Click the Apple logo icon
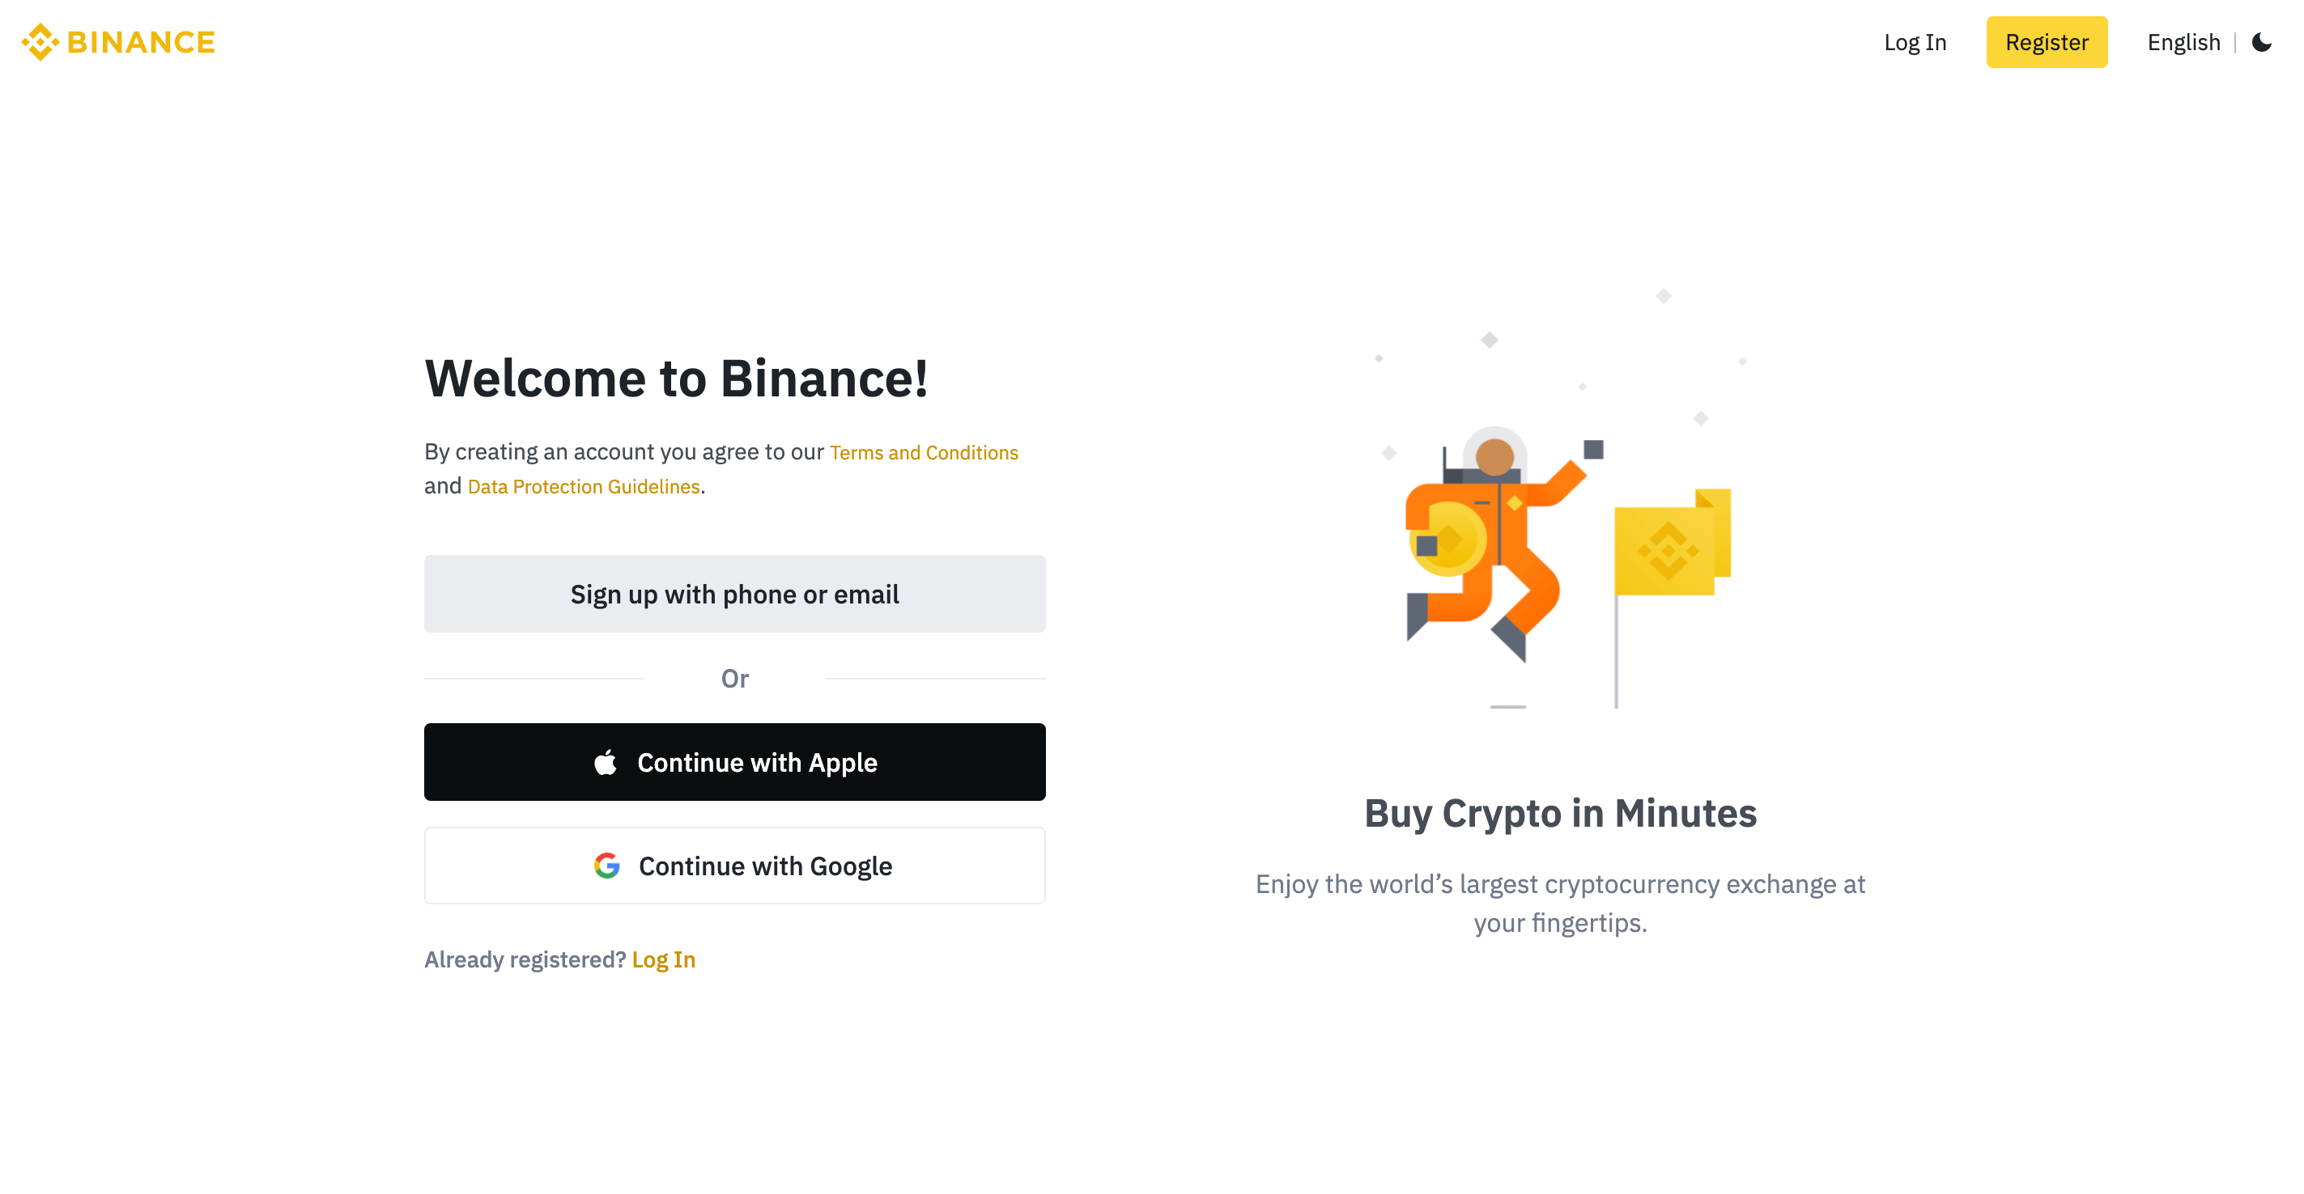The image size is (2304, 1194). (x=605, y=763)
